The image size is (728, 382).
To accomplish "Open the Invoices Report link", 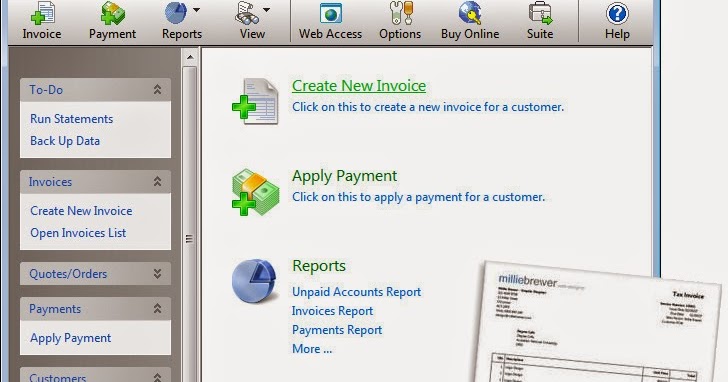I will click(332, 311).
